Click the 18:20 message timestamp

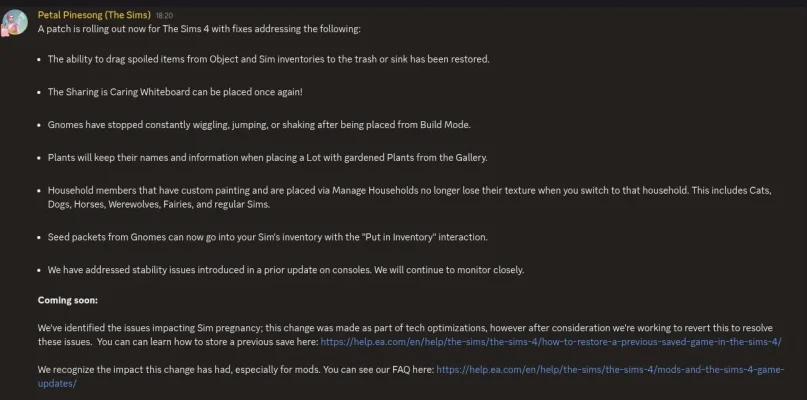(x=164, y=16)
